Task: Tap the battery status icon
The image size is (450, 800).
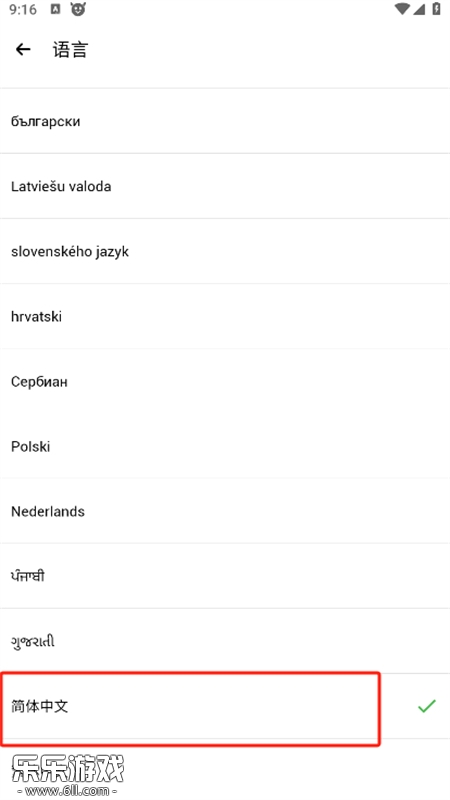Action: coord(436,9)
